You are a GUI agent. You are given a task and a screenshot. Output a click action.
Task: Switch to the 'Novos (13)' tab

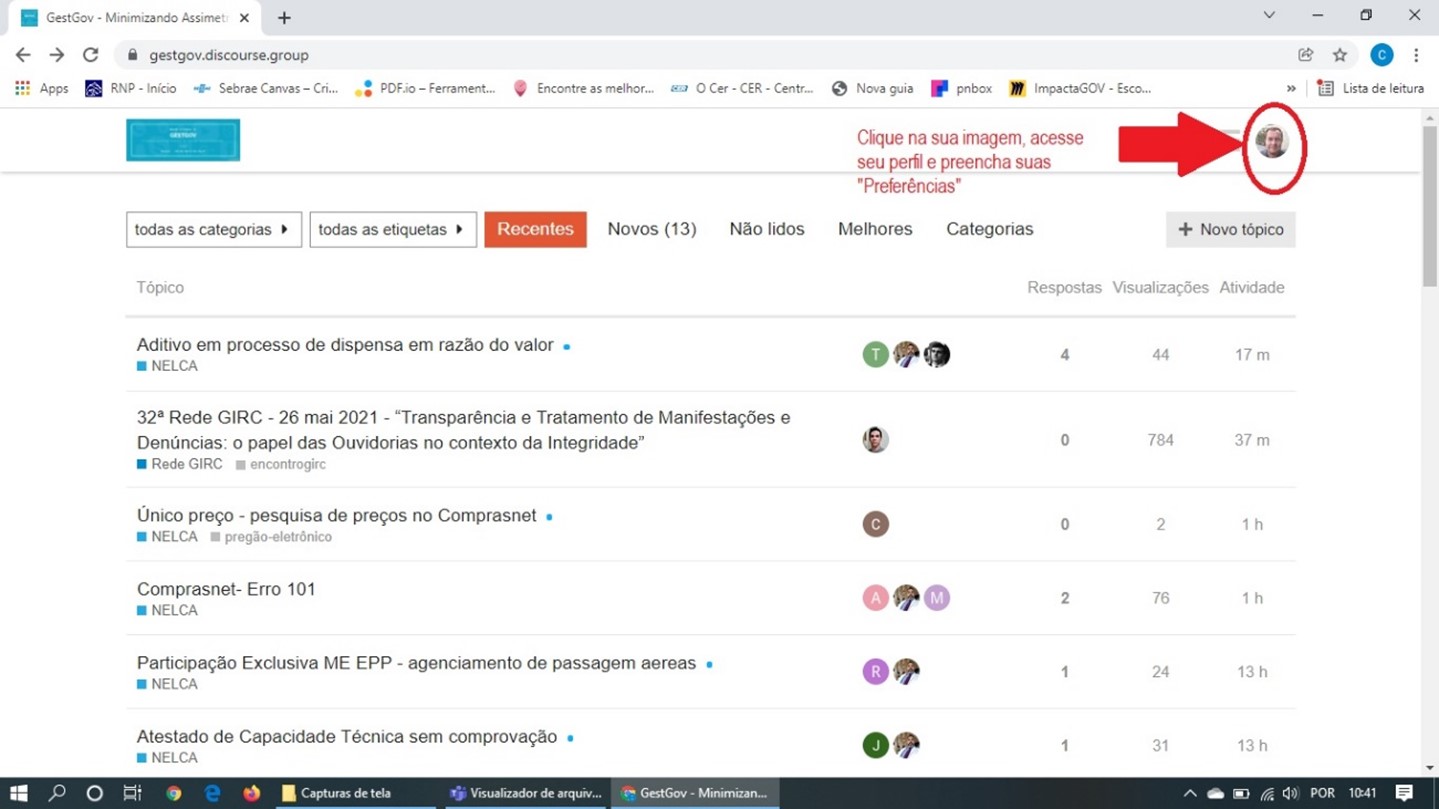point(651,229)
